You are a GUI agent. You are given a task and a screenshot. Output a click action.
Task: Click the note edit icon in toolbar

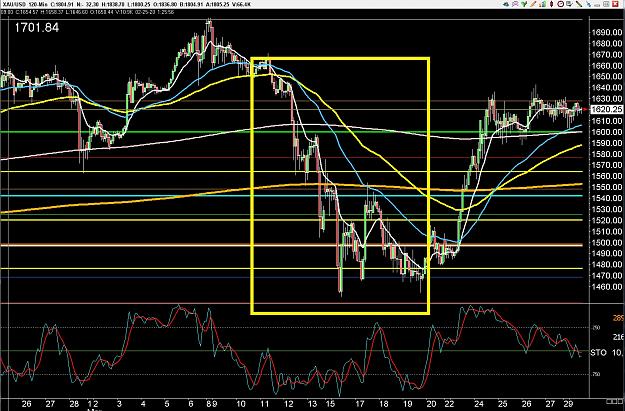(569, 4)
